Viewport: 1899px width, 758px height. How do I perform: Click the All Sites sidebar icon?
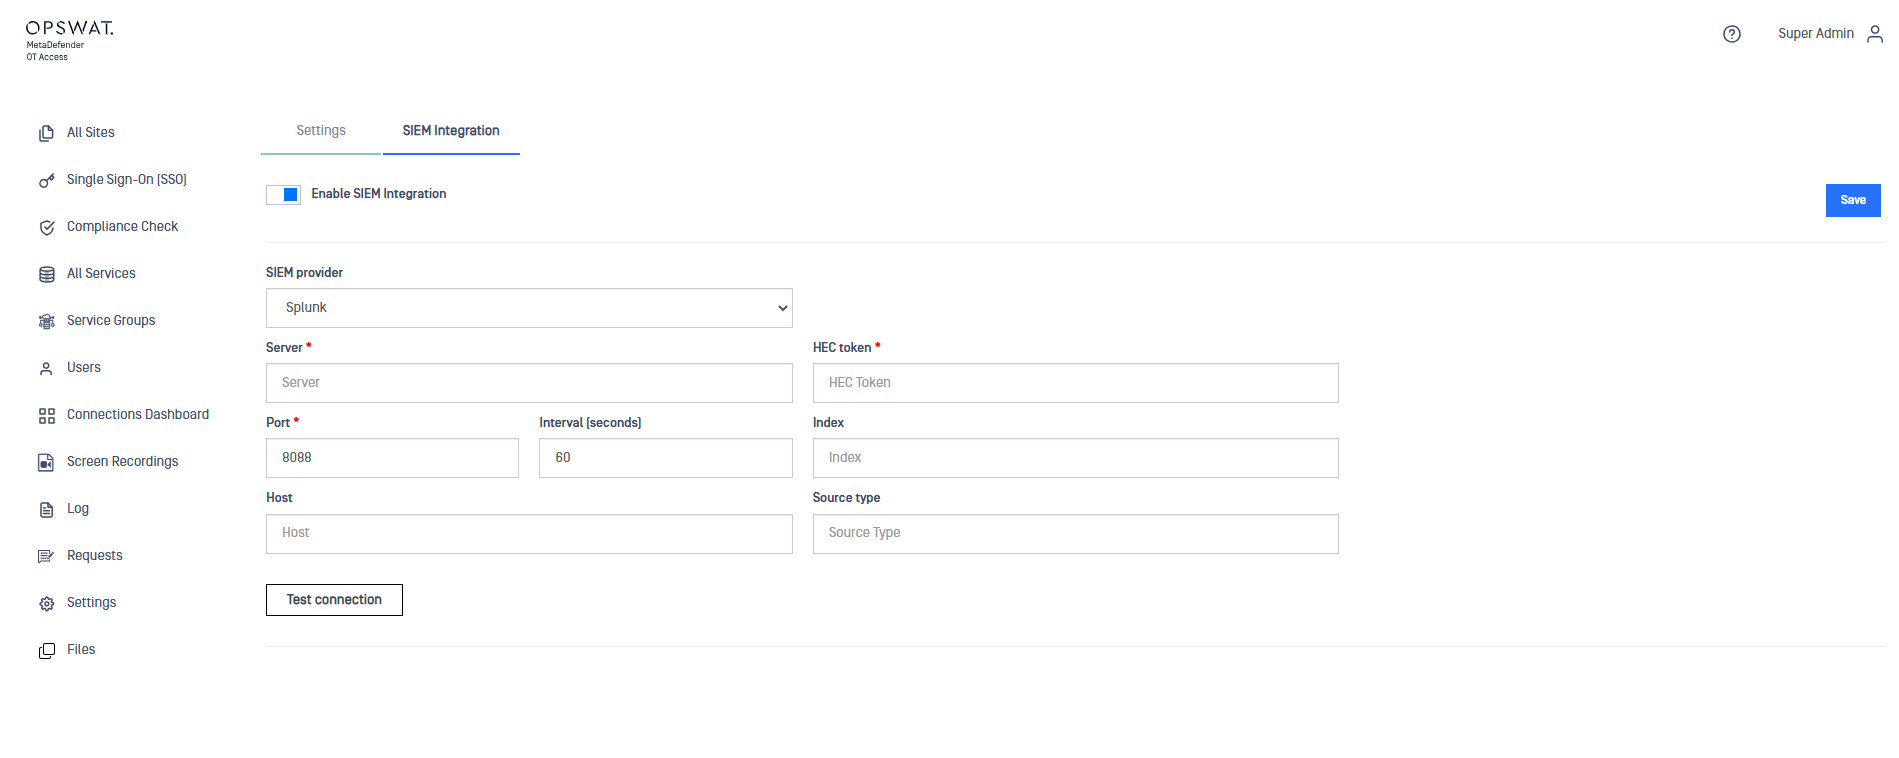(x=46, y=133)
